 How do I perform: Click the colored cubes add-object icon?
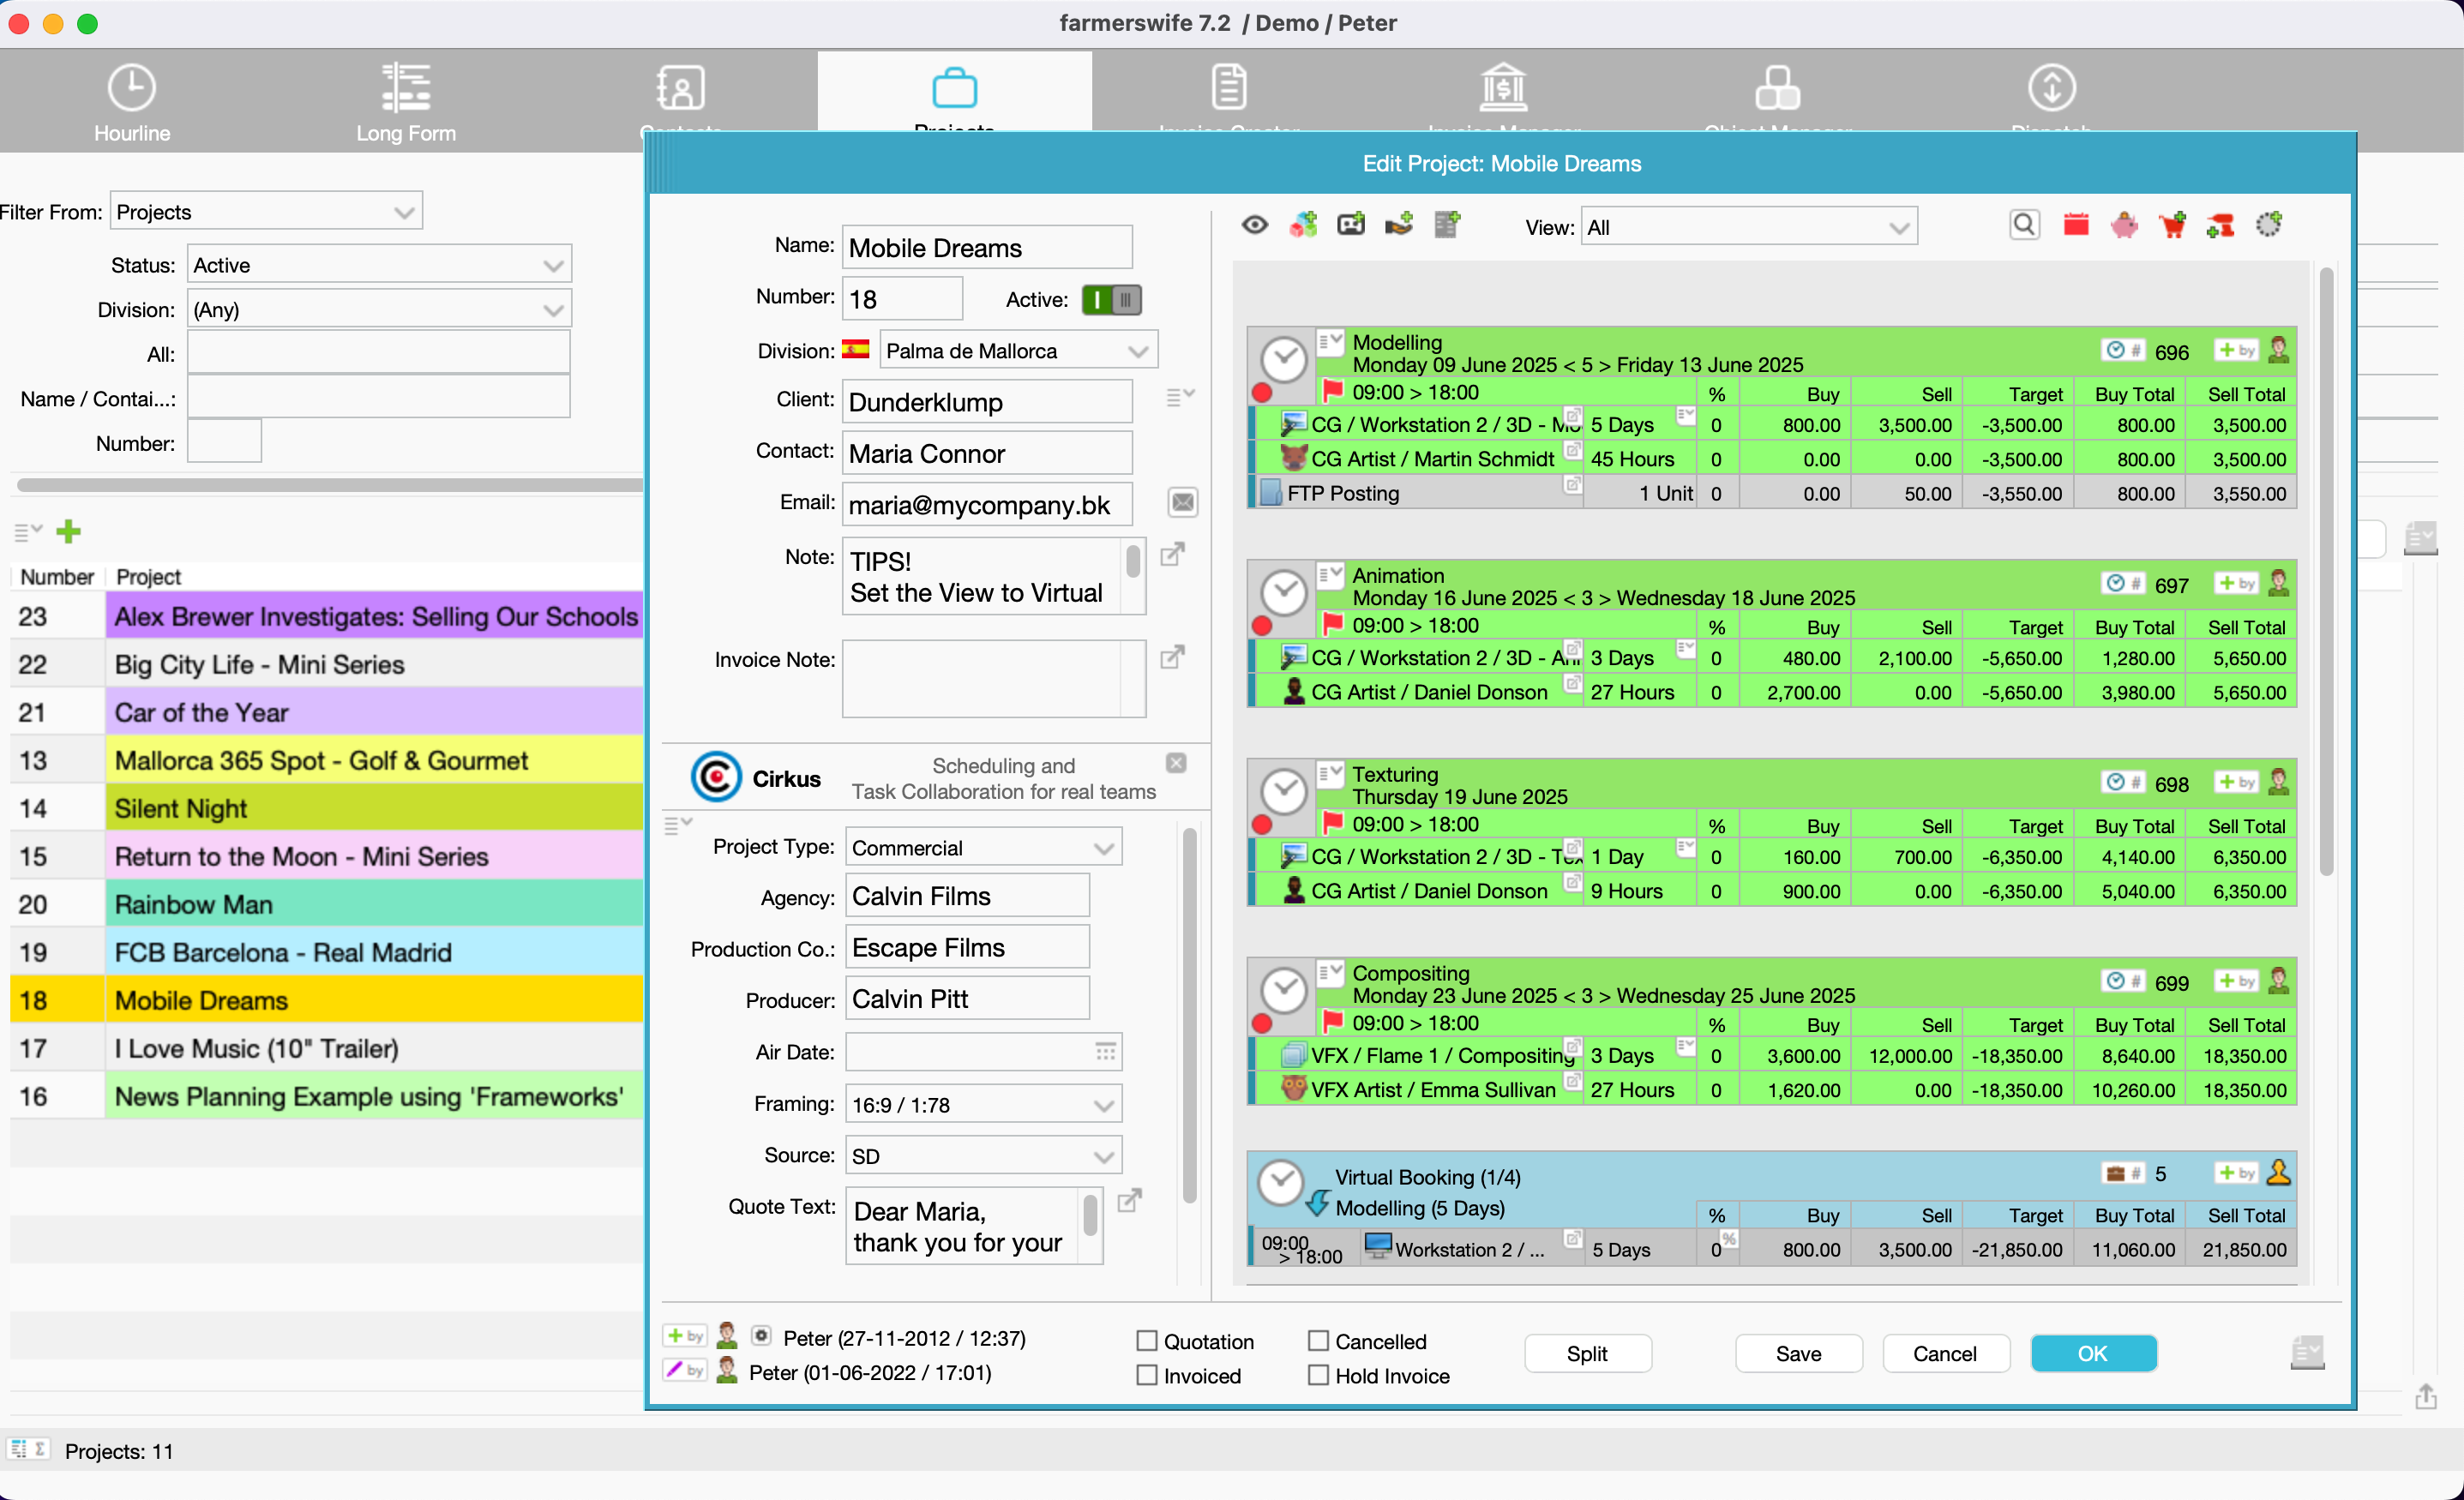pos(1303,226)
